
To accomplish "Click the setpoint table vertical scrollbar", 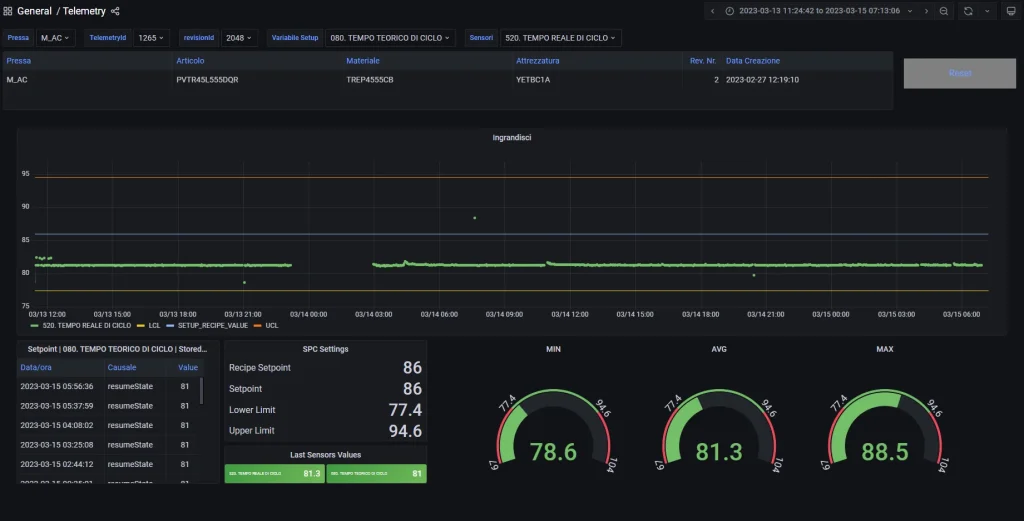I will tap(201, 390).
